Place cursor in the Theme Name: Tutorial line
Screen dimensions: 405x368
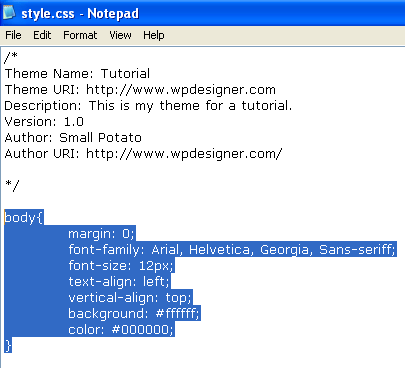point(77,73)
